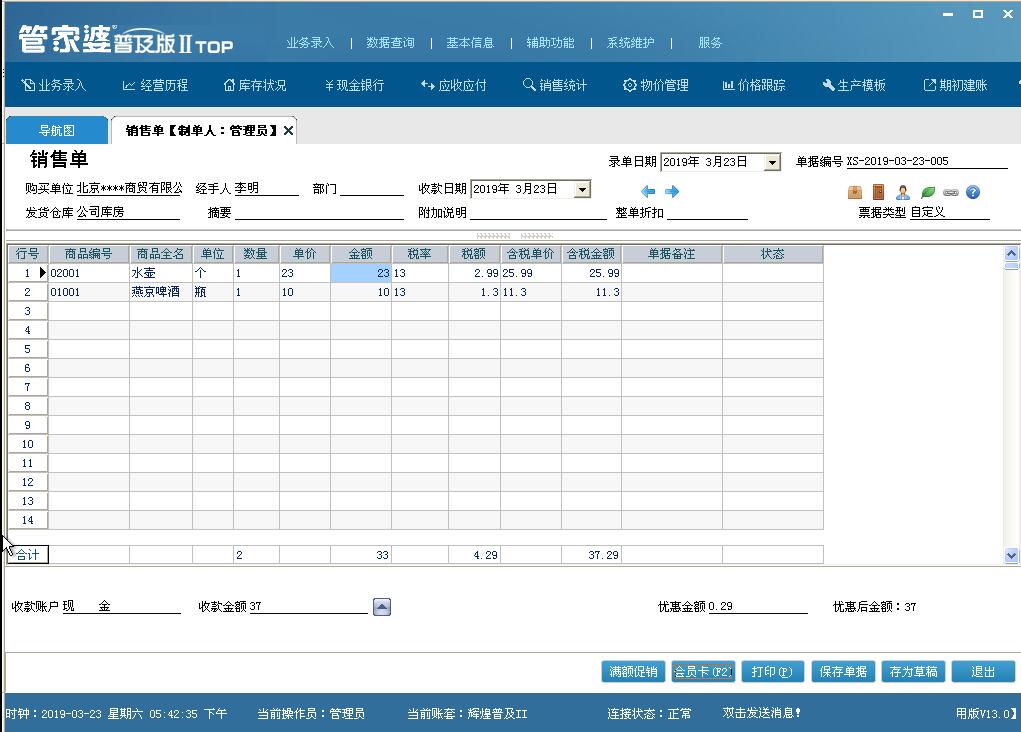This screenshot has width=1021, height=732.
Task: Open the 数据查询 menu
Action: (390, 42)
